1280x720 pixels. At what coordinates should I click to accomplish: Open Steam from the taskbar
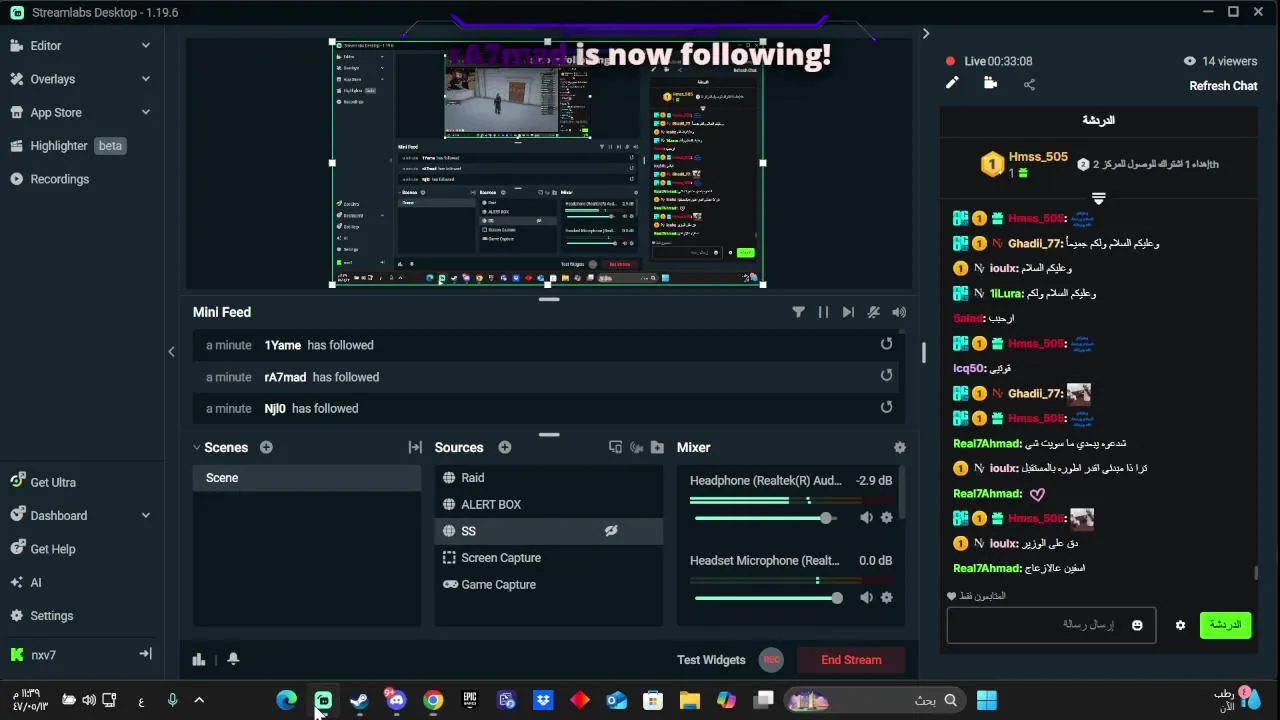pyautogui.click(x=359, y=700)
